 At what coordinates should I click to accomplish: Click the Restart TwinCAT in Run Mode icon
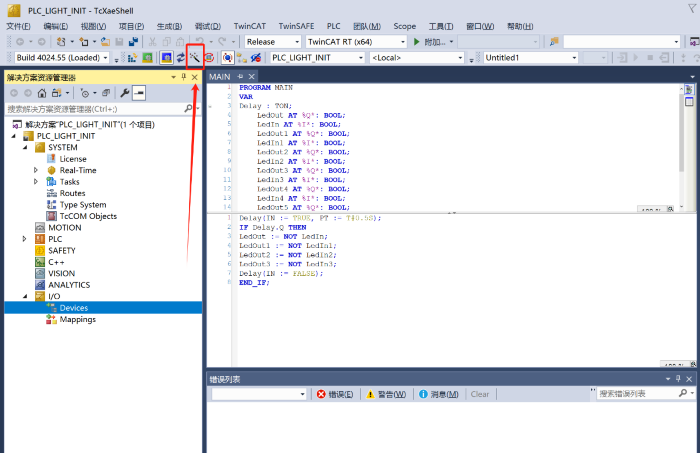(147, 58)
